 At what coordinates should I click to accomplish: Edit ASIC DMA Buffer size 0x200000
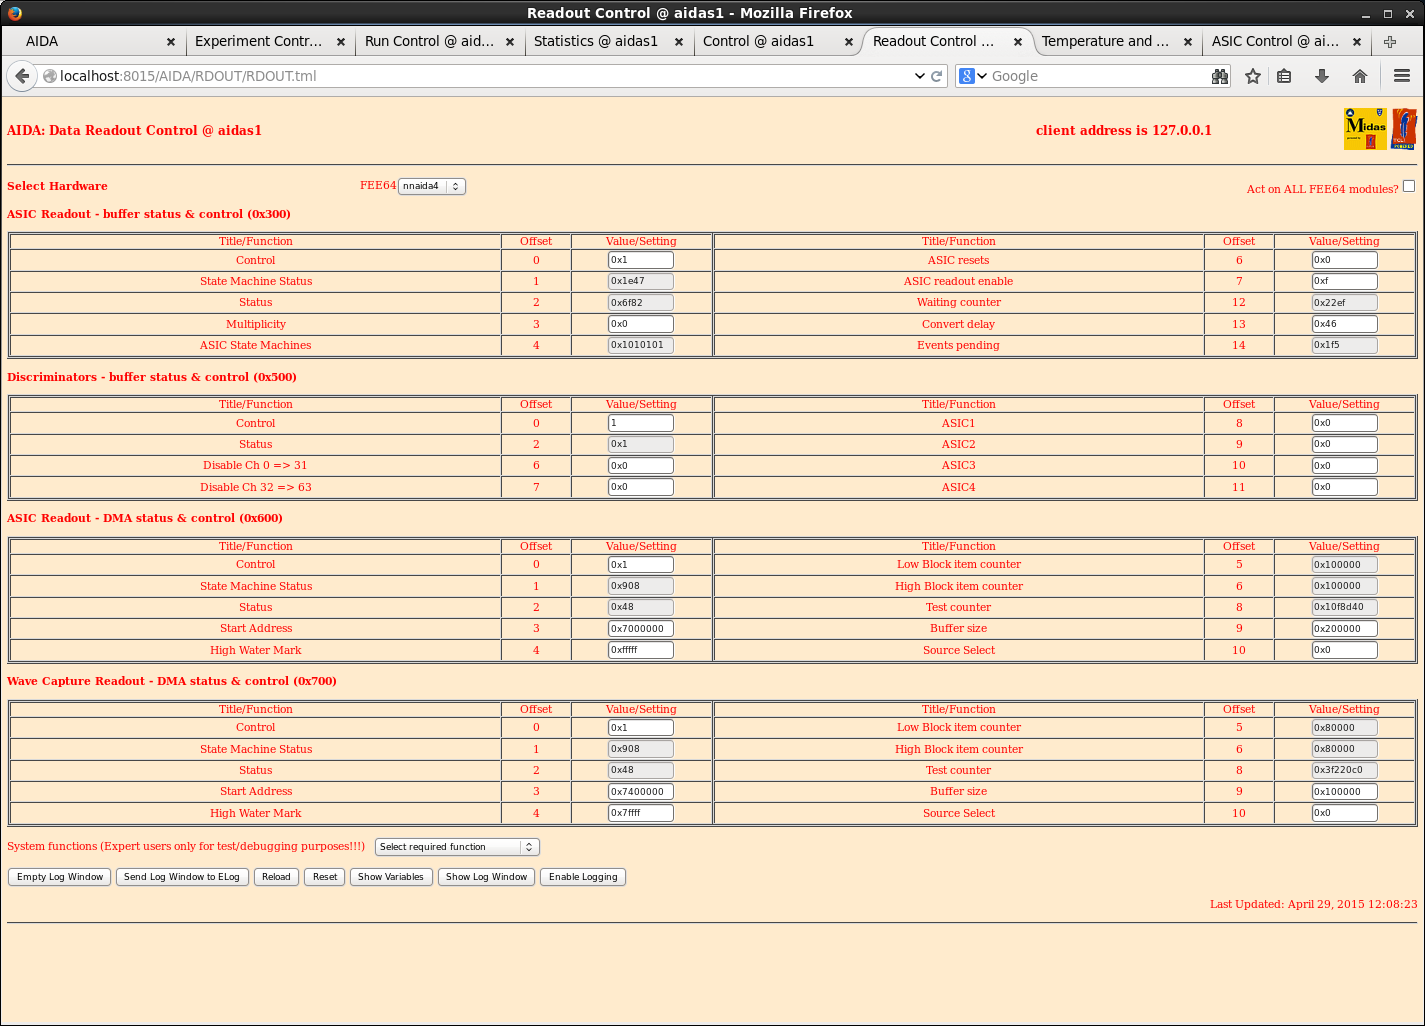(1344, 629)
